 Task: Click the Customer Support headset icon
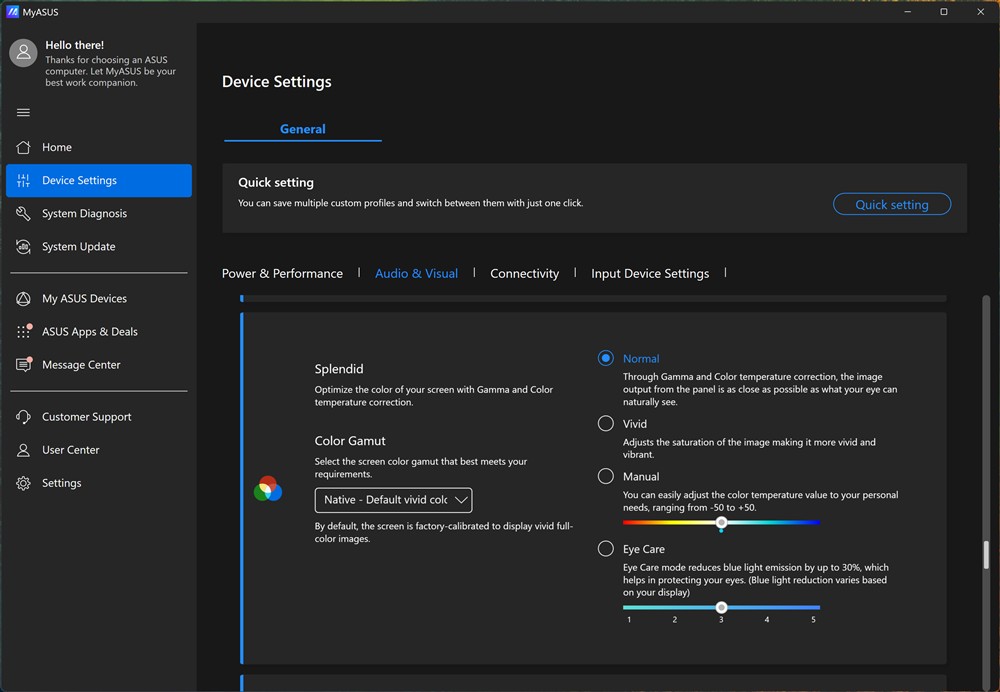pos(24,417)
